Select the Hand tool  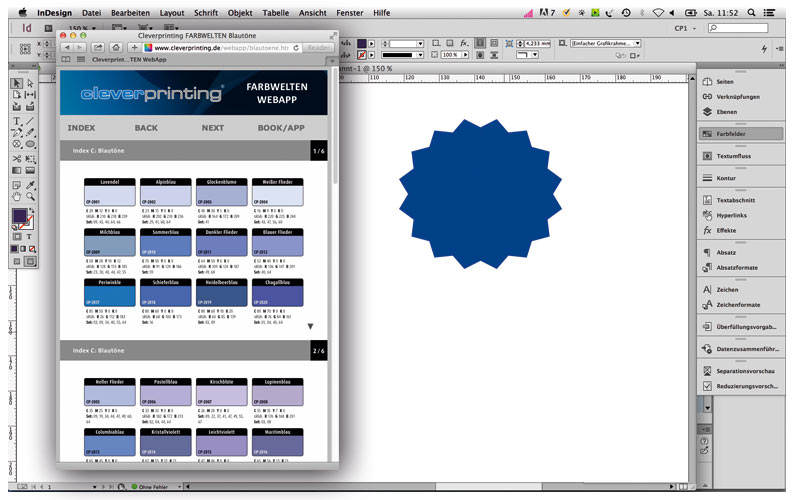[17, 196]
